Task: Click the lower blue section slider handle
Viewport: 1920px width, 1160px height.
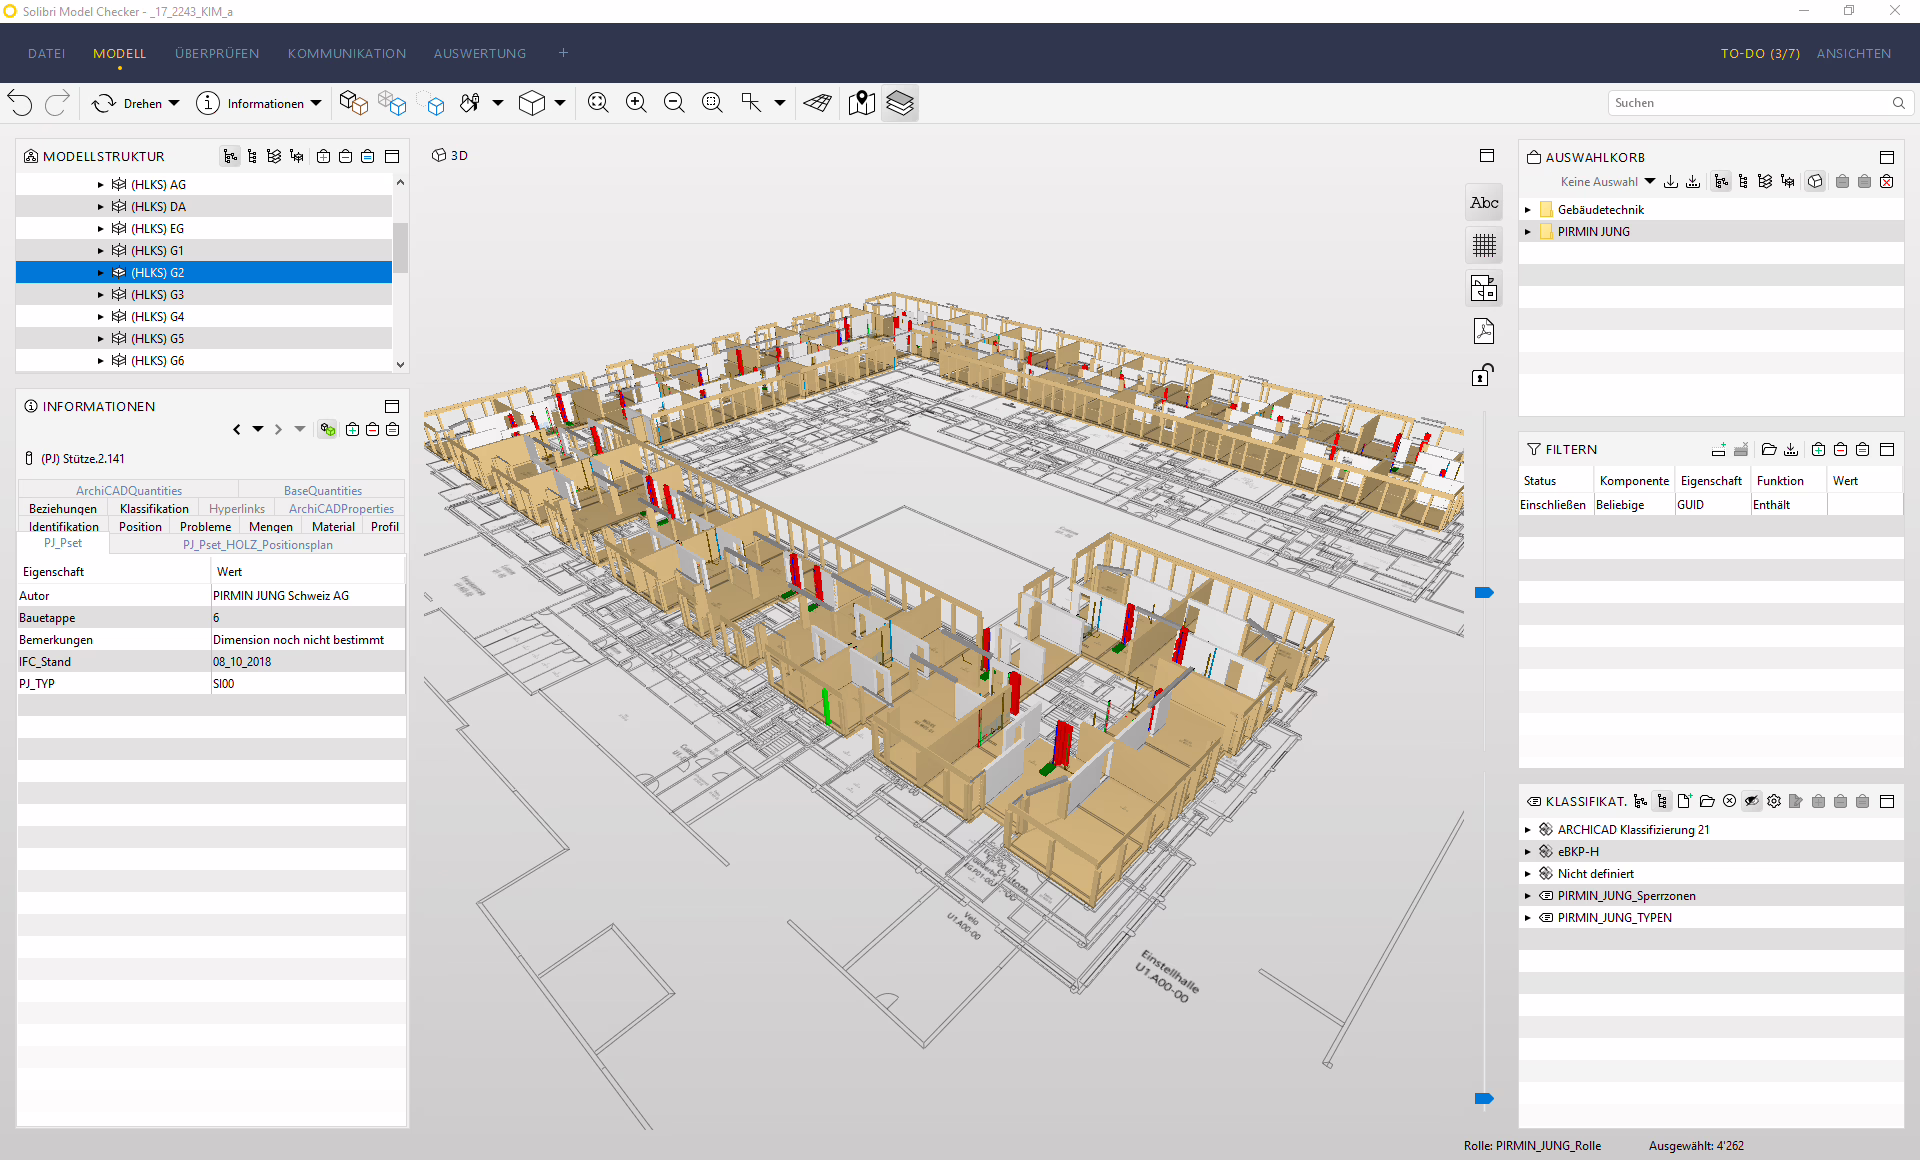Action: pos(1484,1099)
